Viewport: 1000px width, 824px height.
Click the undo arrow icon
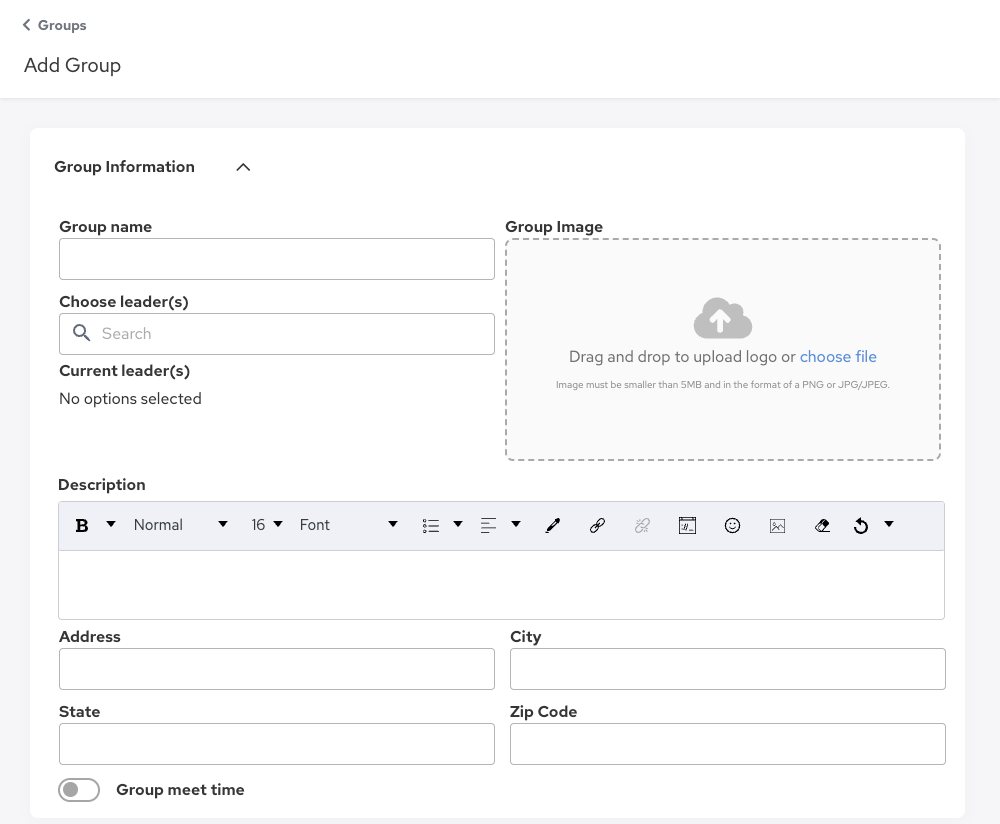pyautogui.click(x=861, y=525)
